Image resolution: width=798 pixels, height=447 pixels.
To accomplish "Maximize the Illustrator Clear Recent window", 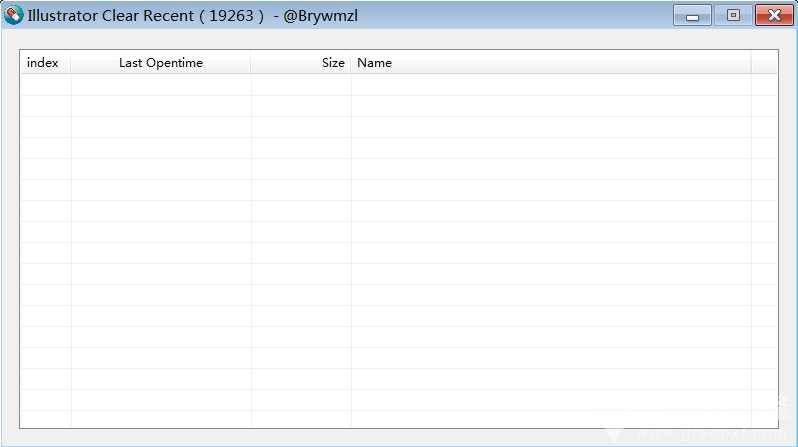I will click(733, 16).
